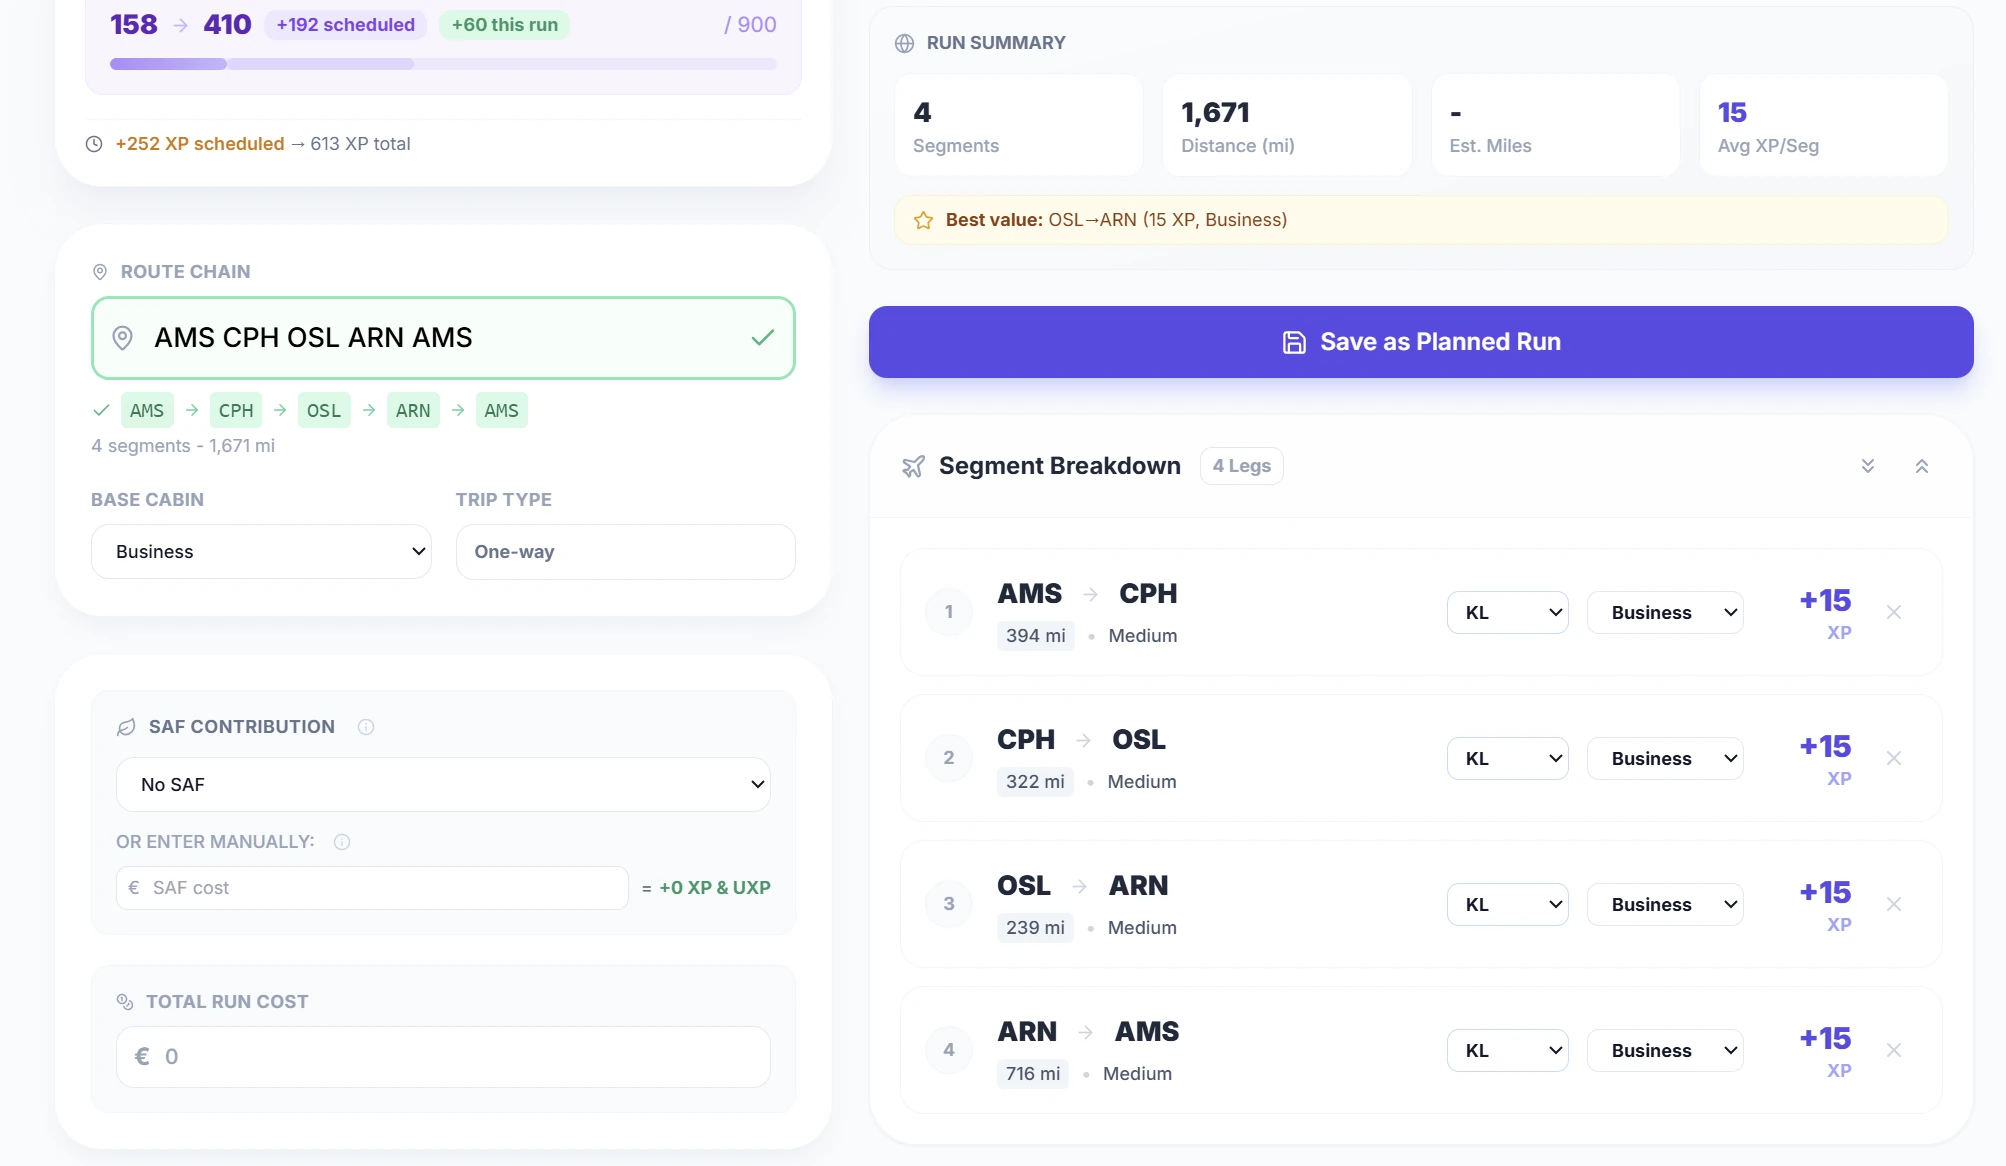Image resolution: width=2006 pixels, height=1166 pixels.
Task: Click the XP progress bar under 158 to 410
Action: coord(440,63)
